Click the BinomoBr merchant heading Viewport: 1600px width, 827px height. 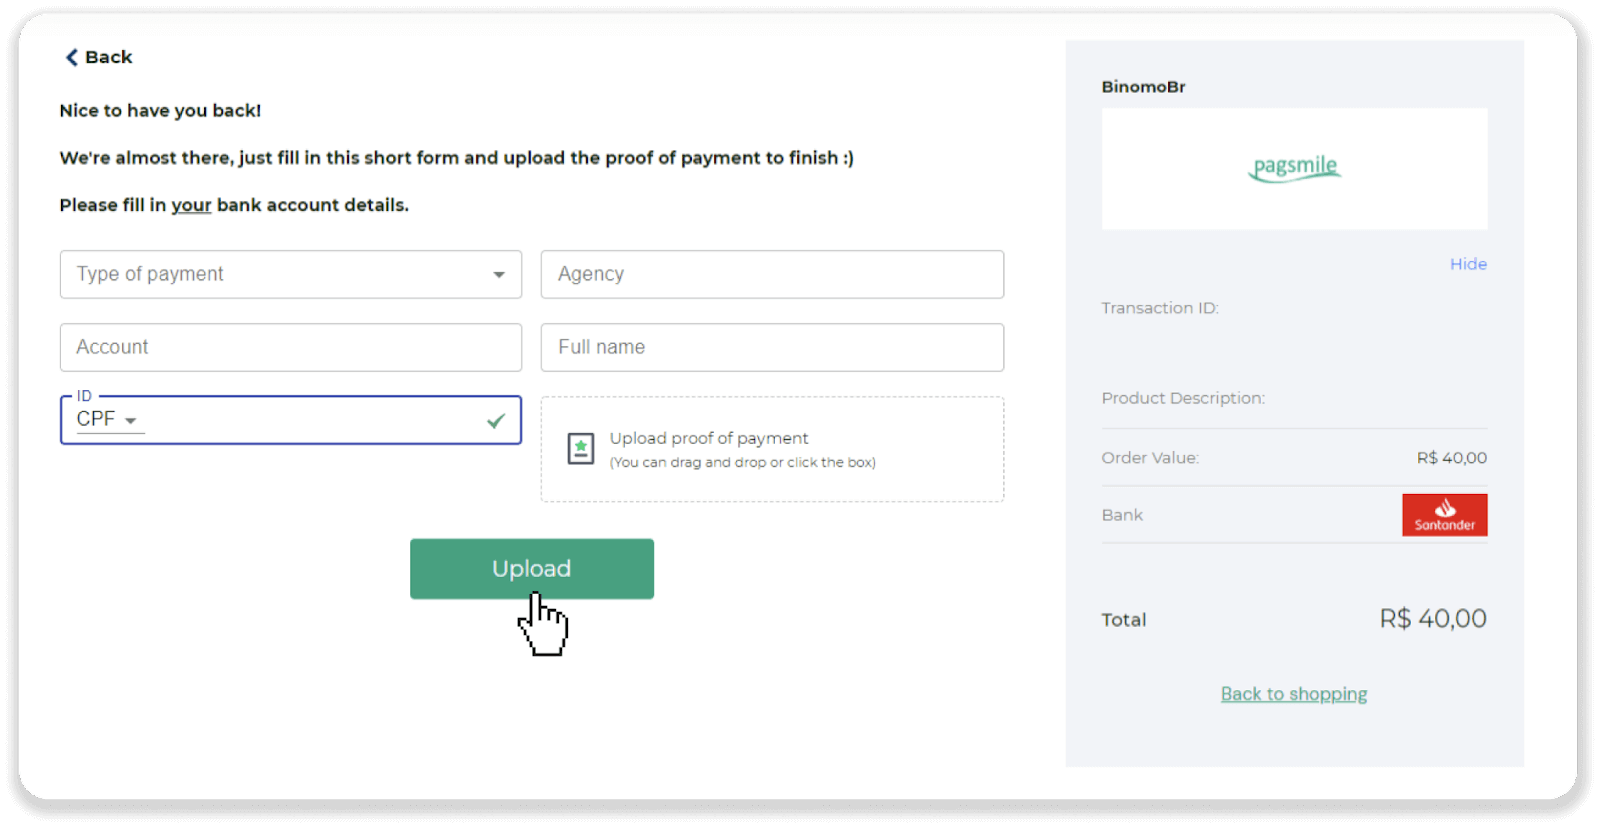[1143, 87]
